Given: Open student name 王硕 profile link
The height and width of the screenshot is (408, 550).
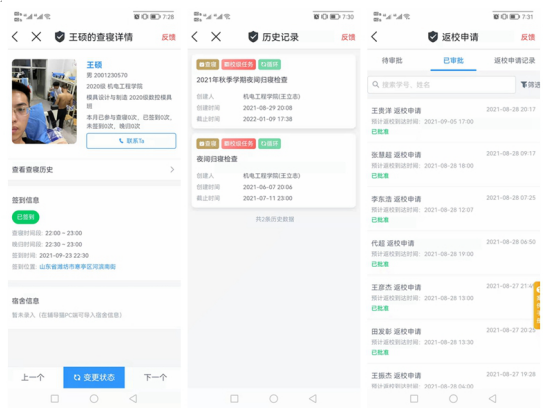Looking at the screenshot, I should point(94,65).
